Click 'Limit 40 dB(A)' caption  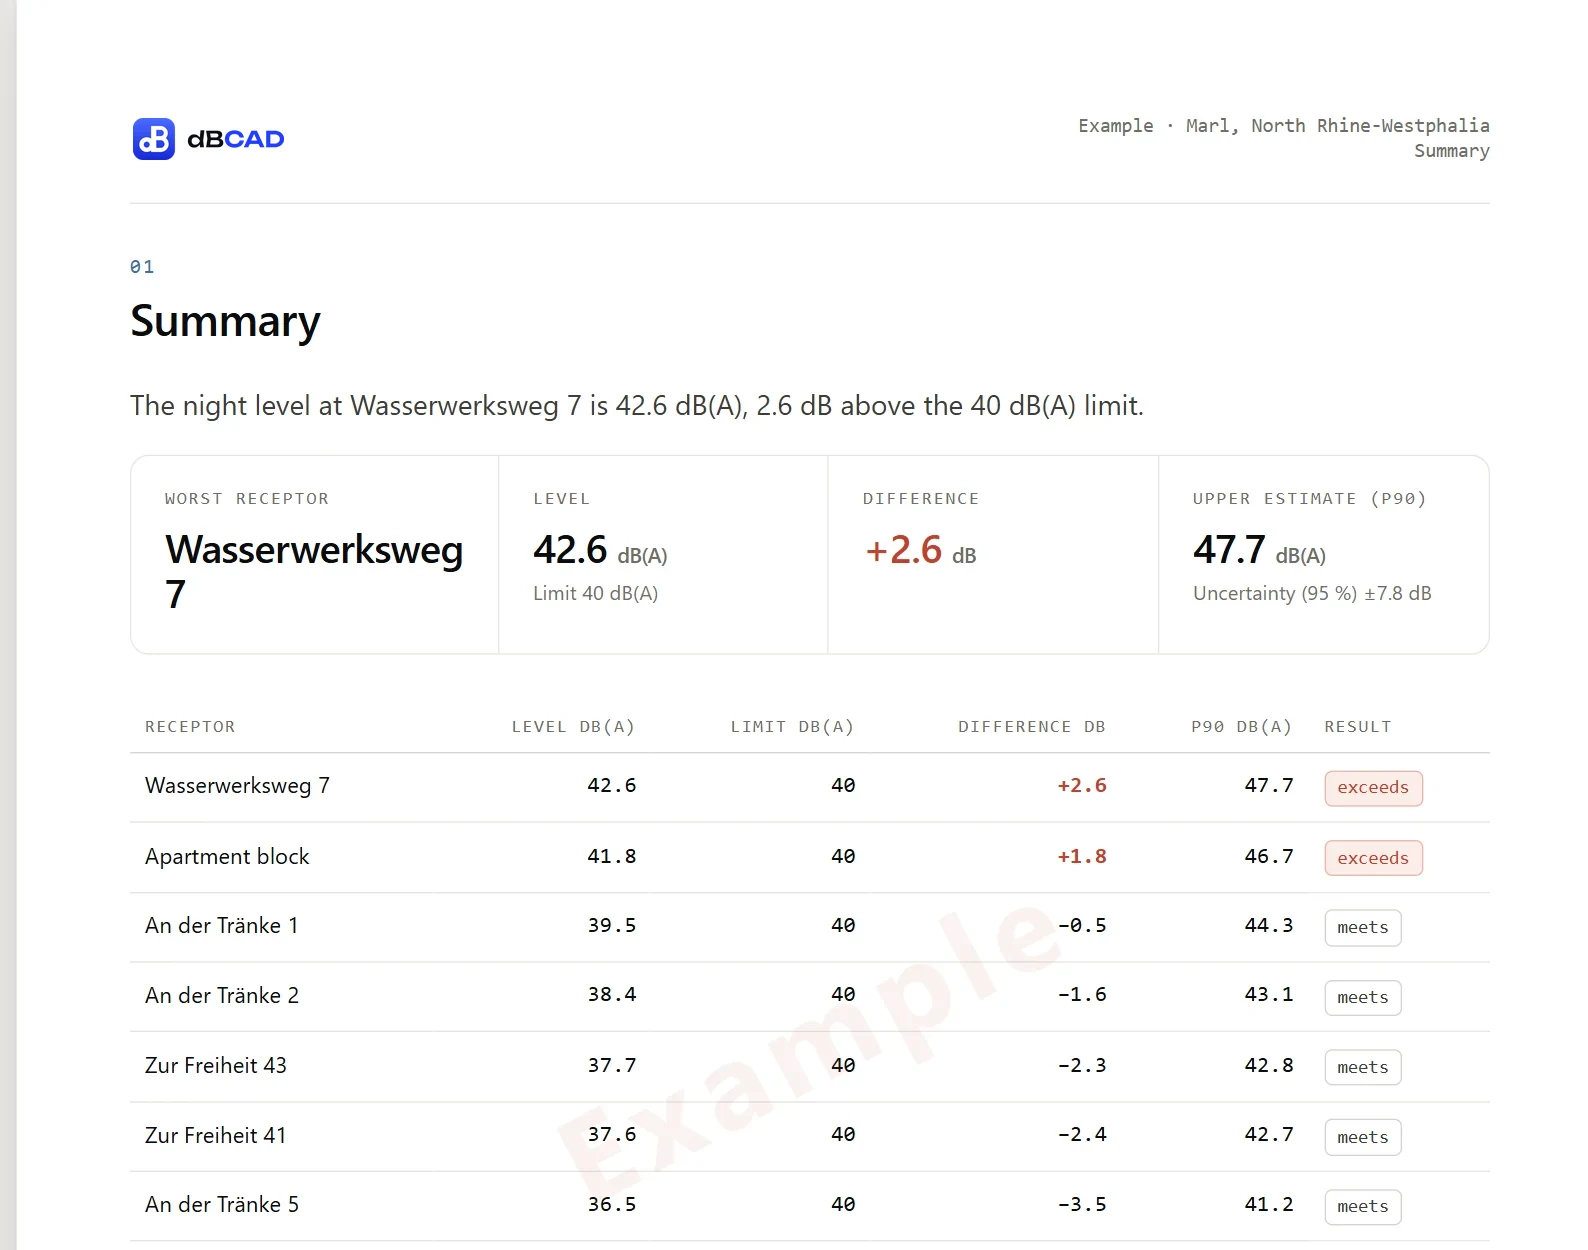coord(595,593)
